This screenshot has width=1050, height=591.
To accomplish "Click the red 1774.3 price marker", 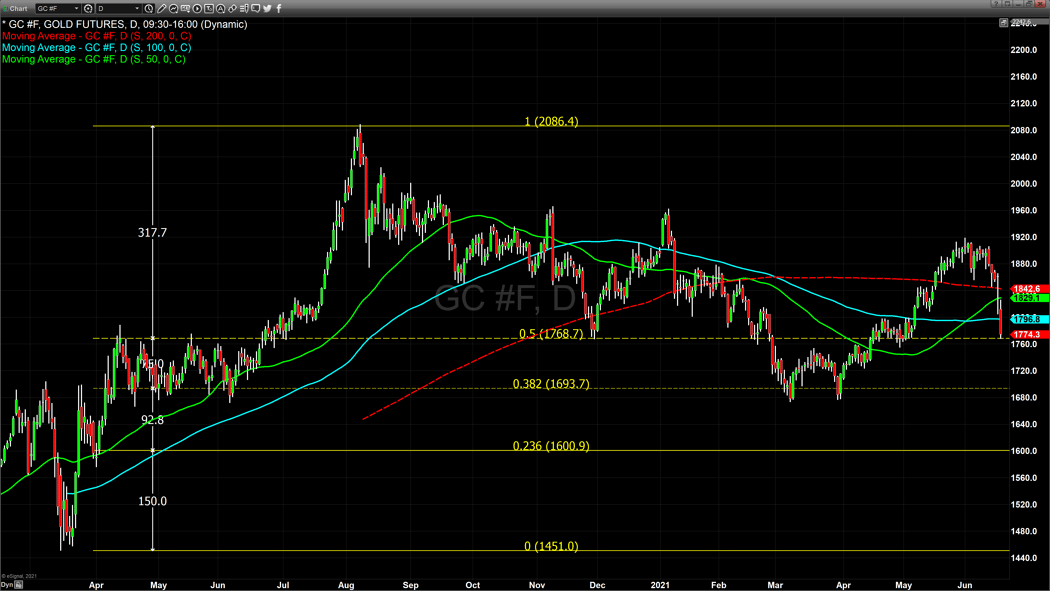I will pos(1027,334).
